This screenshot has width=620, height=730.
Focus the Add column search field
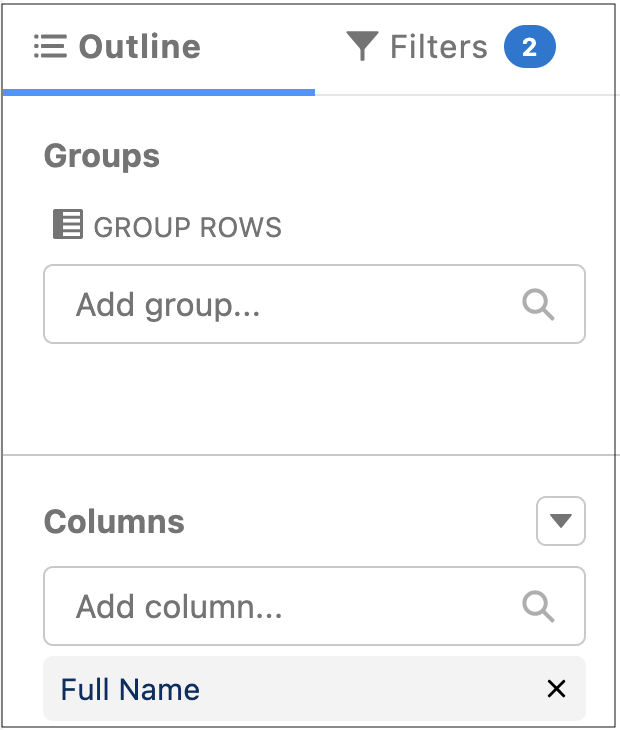[x=314, y=606]
